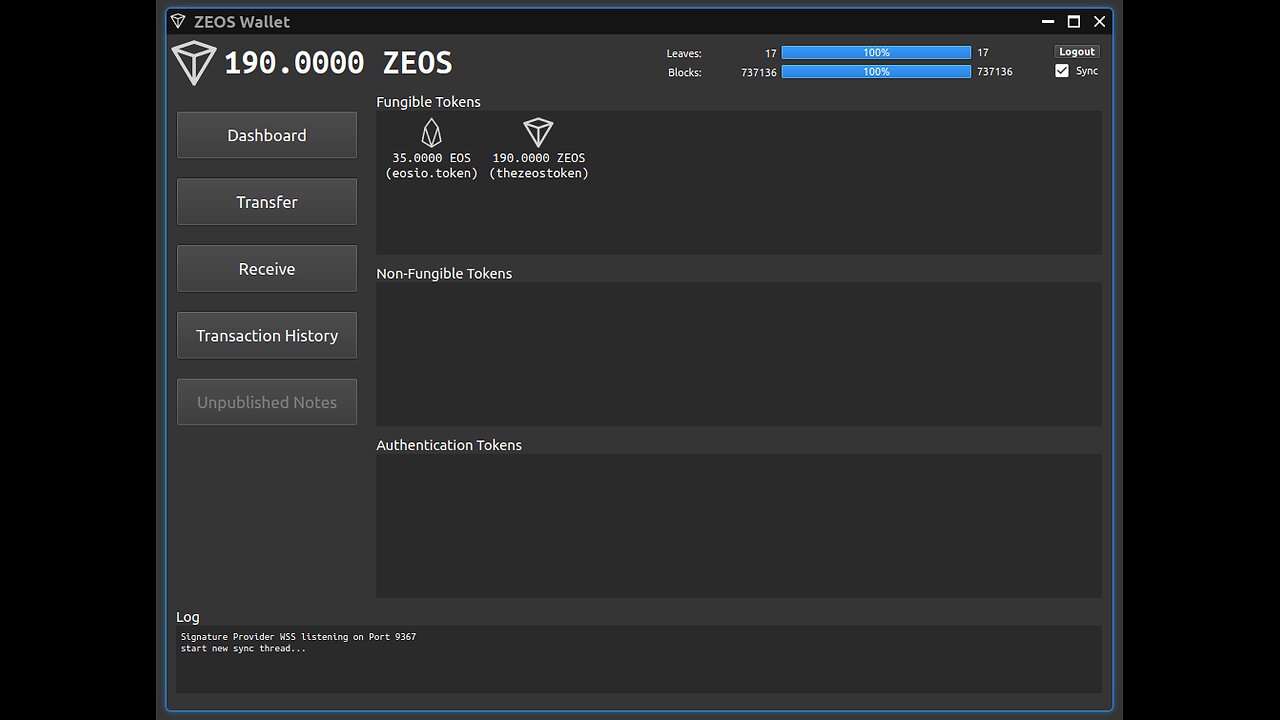Minimize the ZEOS Wallet window
The height and width of the screenshot is (720, 1280).
(1048, 21)
